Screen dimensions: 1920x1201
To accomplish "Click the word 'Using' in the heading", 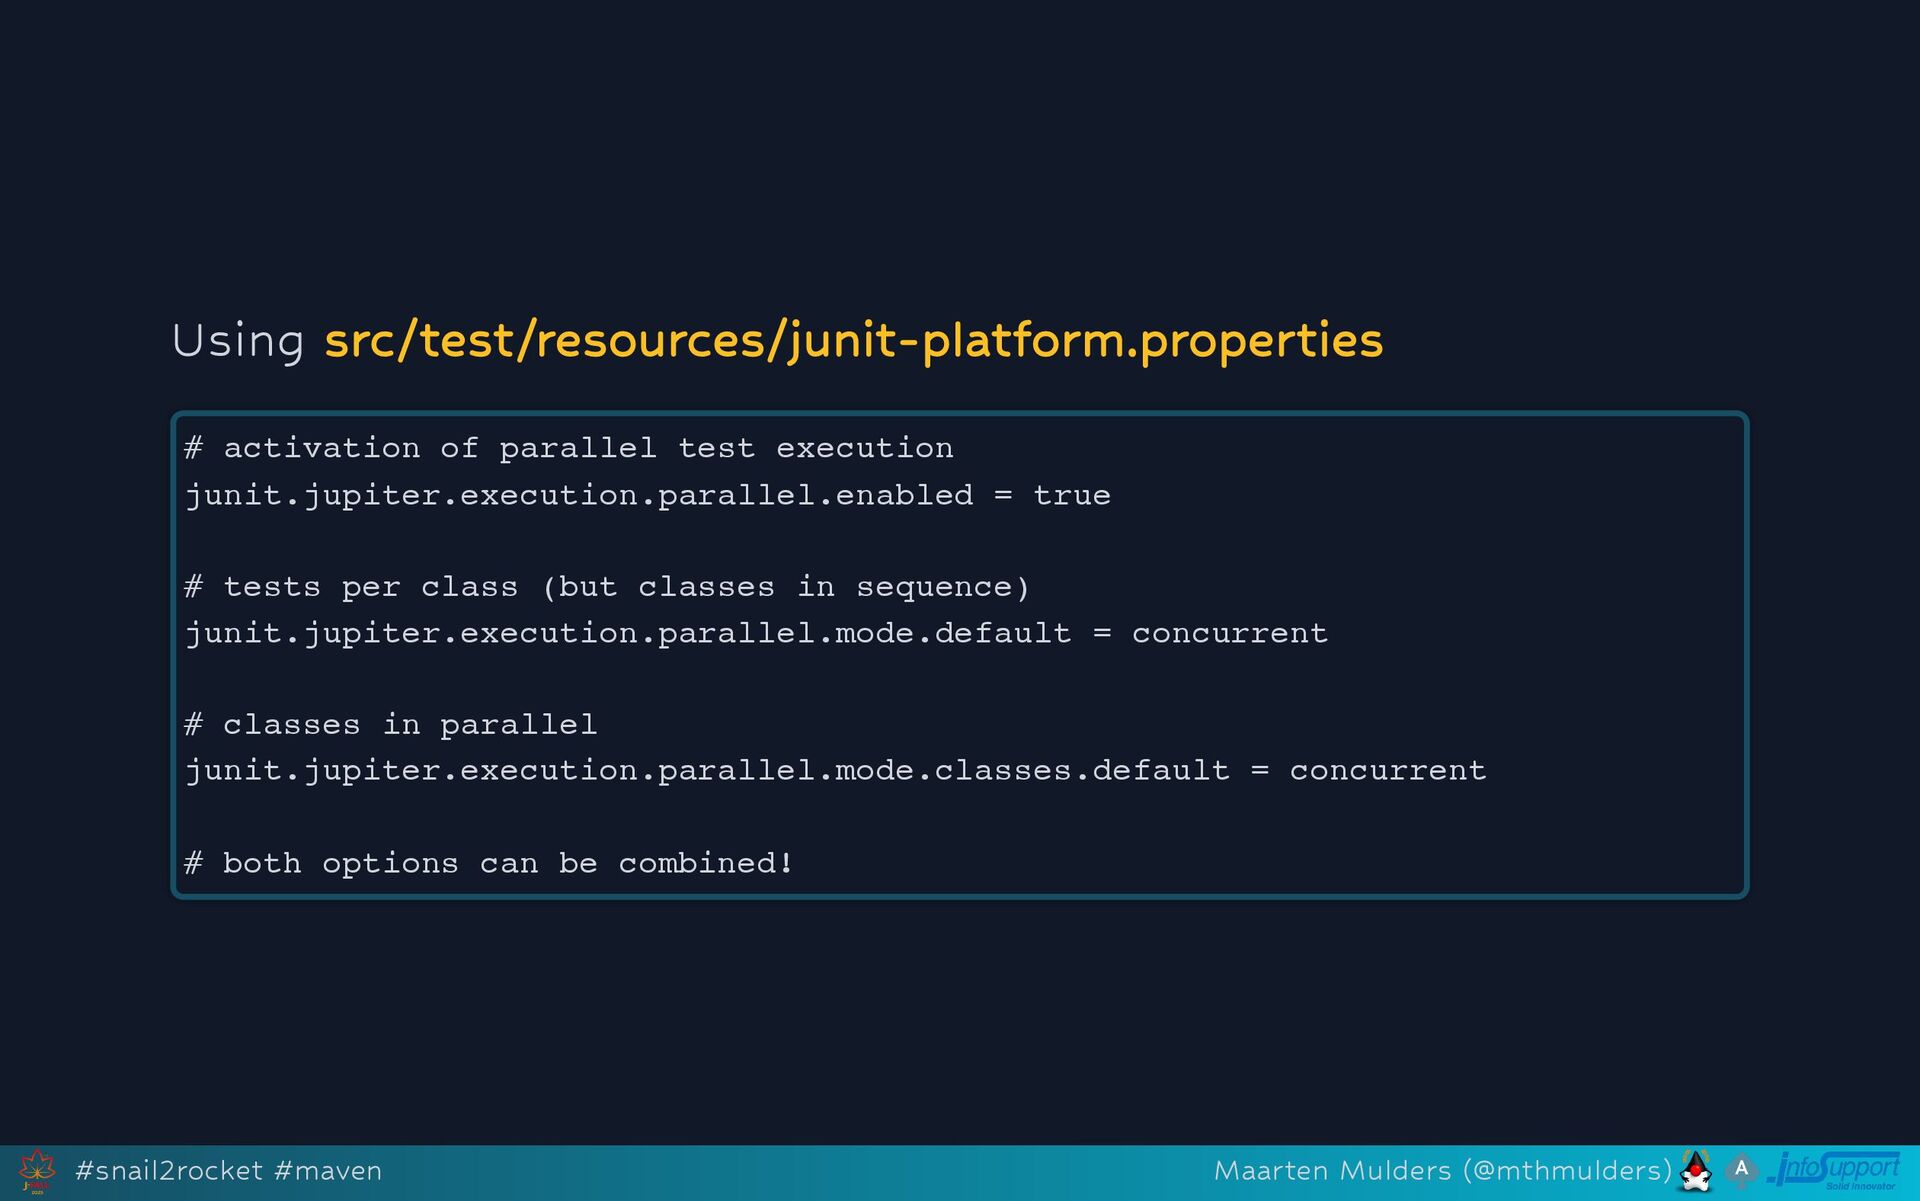I will 238,341.
